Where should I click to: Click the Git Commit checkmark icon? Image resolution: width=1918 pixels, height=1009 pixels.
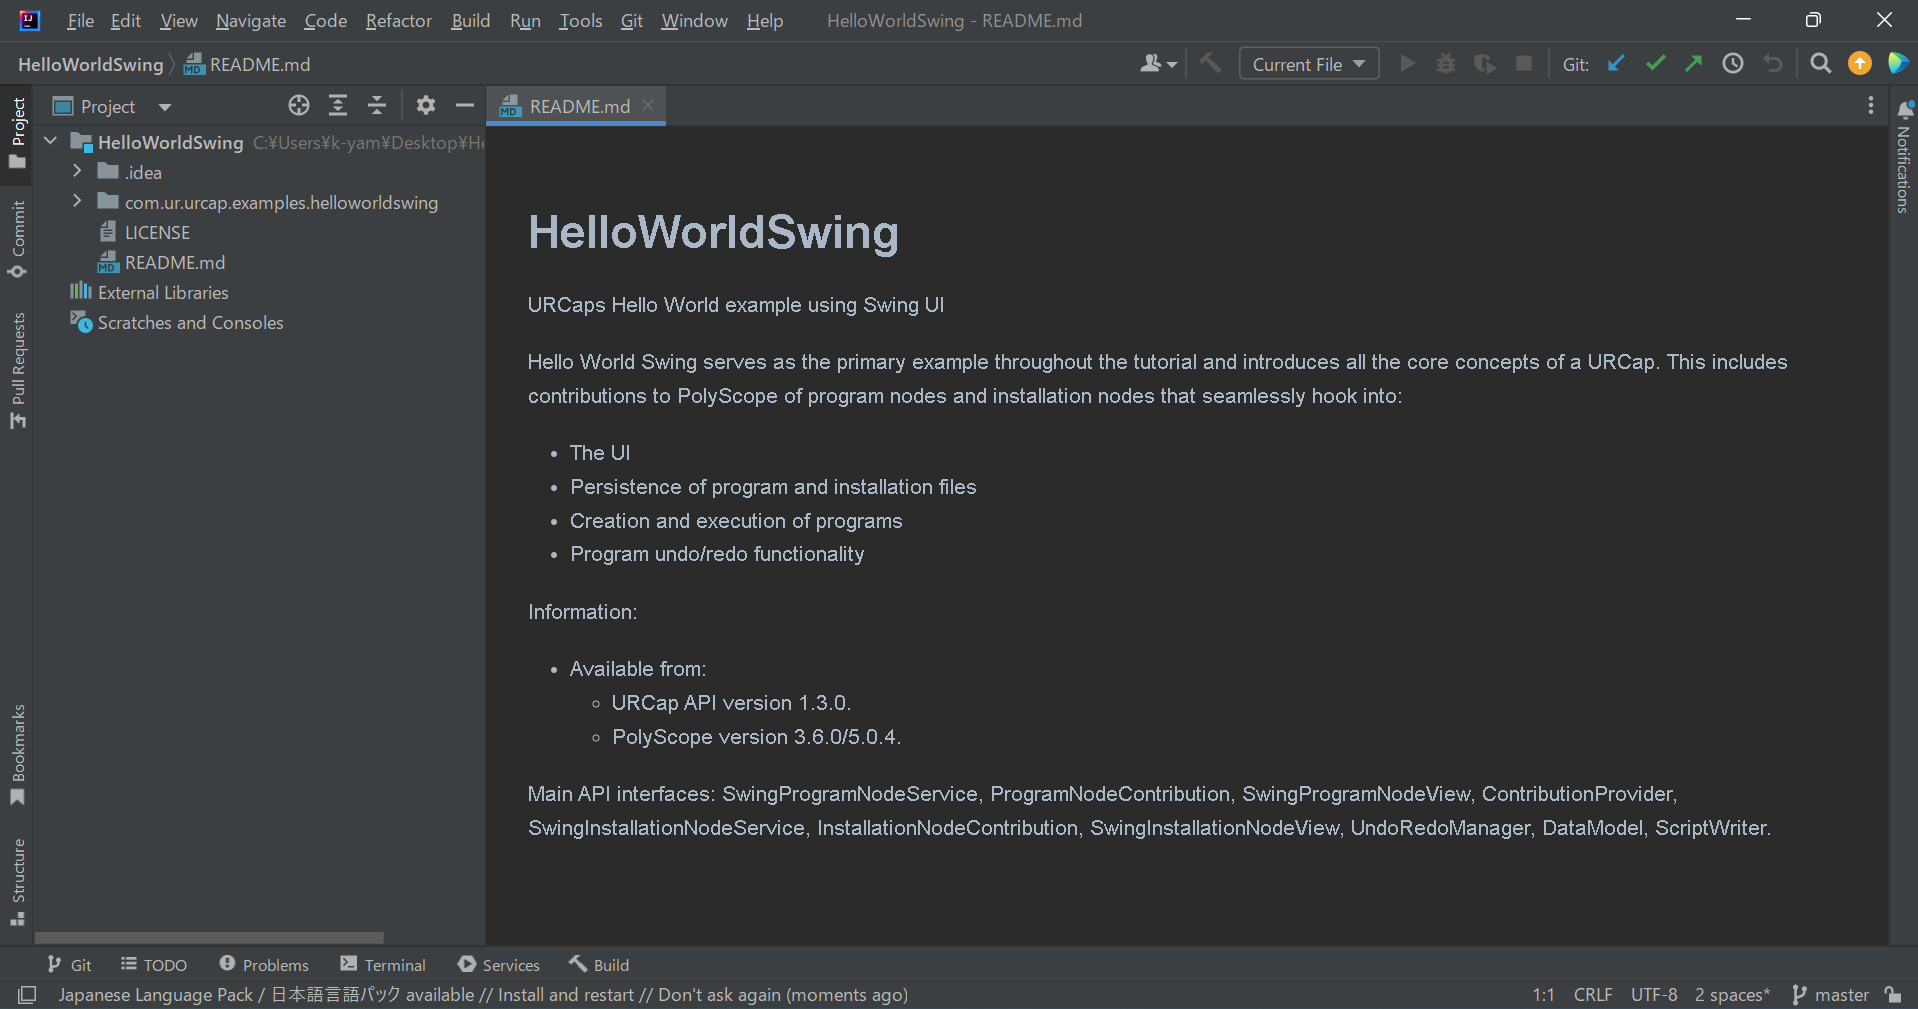tap(1655, 64)
